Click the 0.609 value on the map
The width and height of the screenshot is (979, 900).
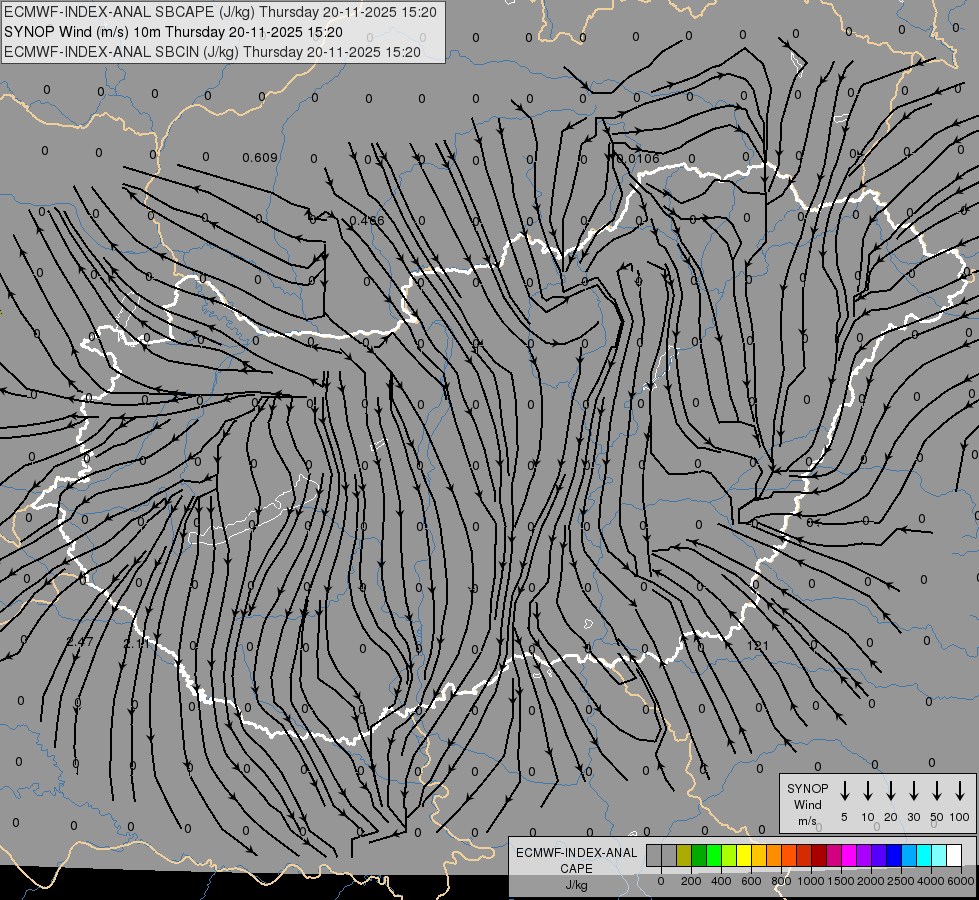pos(260,157)
